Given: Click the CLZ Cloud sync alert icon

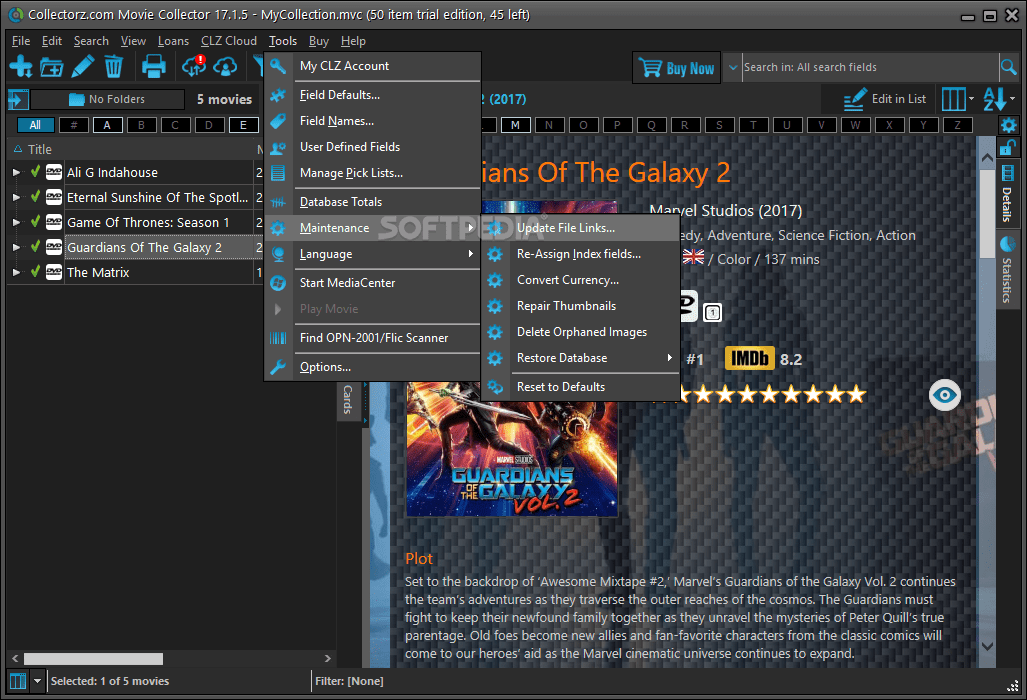Looking at the screenshot, I should point(194,65).
